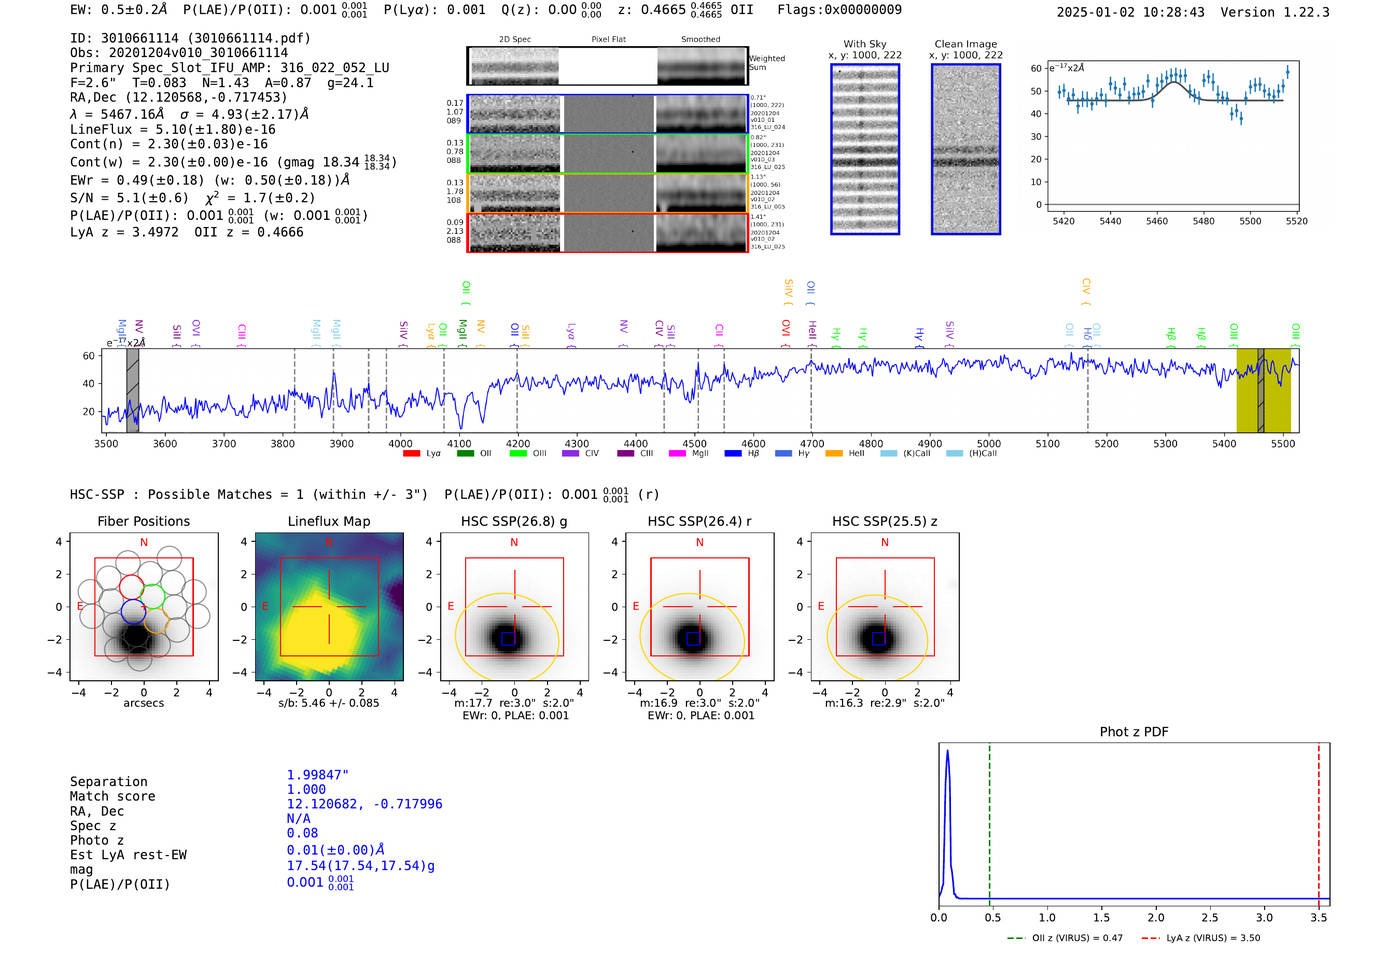Click the 2D Spec column header
The height and width of the screenshot is (953, 1400).
coord(515,40)
